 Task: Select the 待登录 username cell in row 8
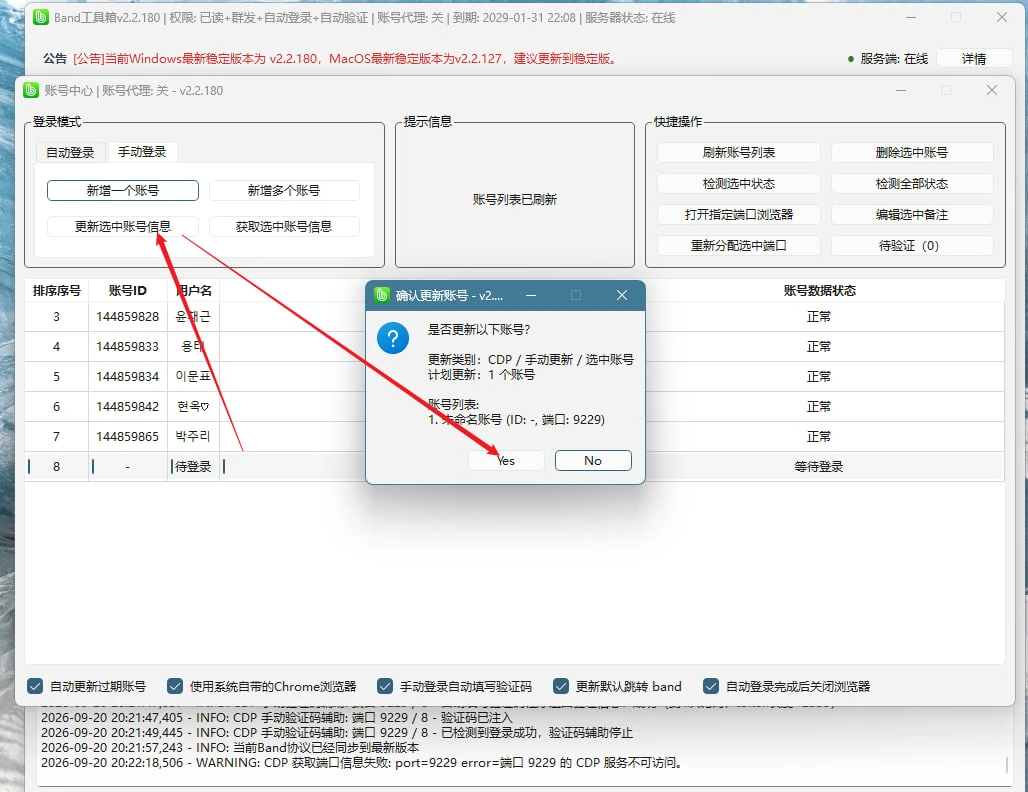click(193, 466)
